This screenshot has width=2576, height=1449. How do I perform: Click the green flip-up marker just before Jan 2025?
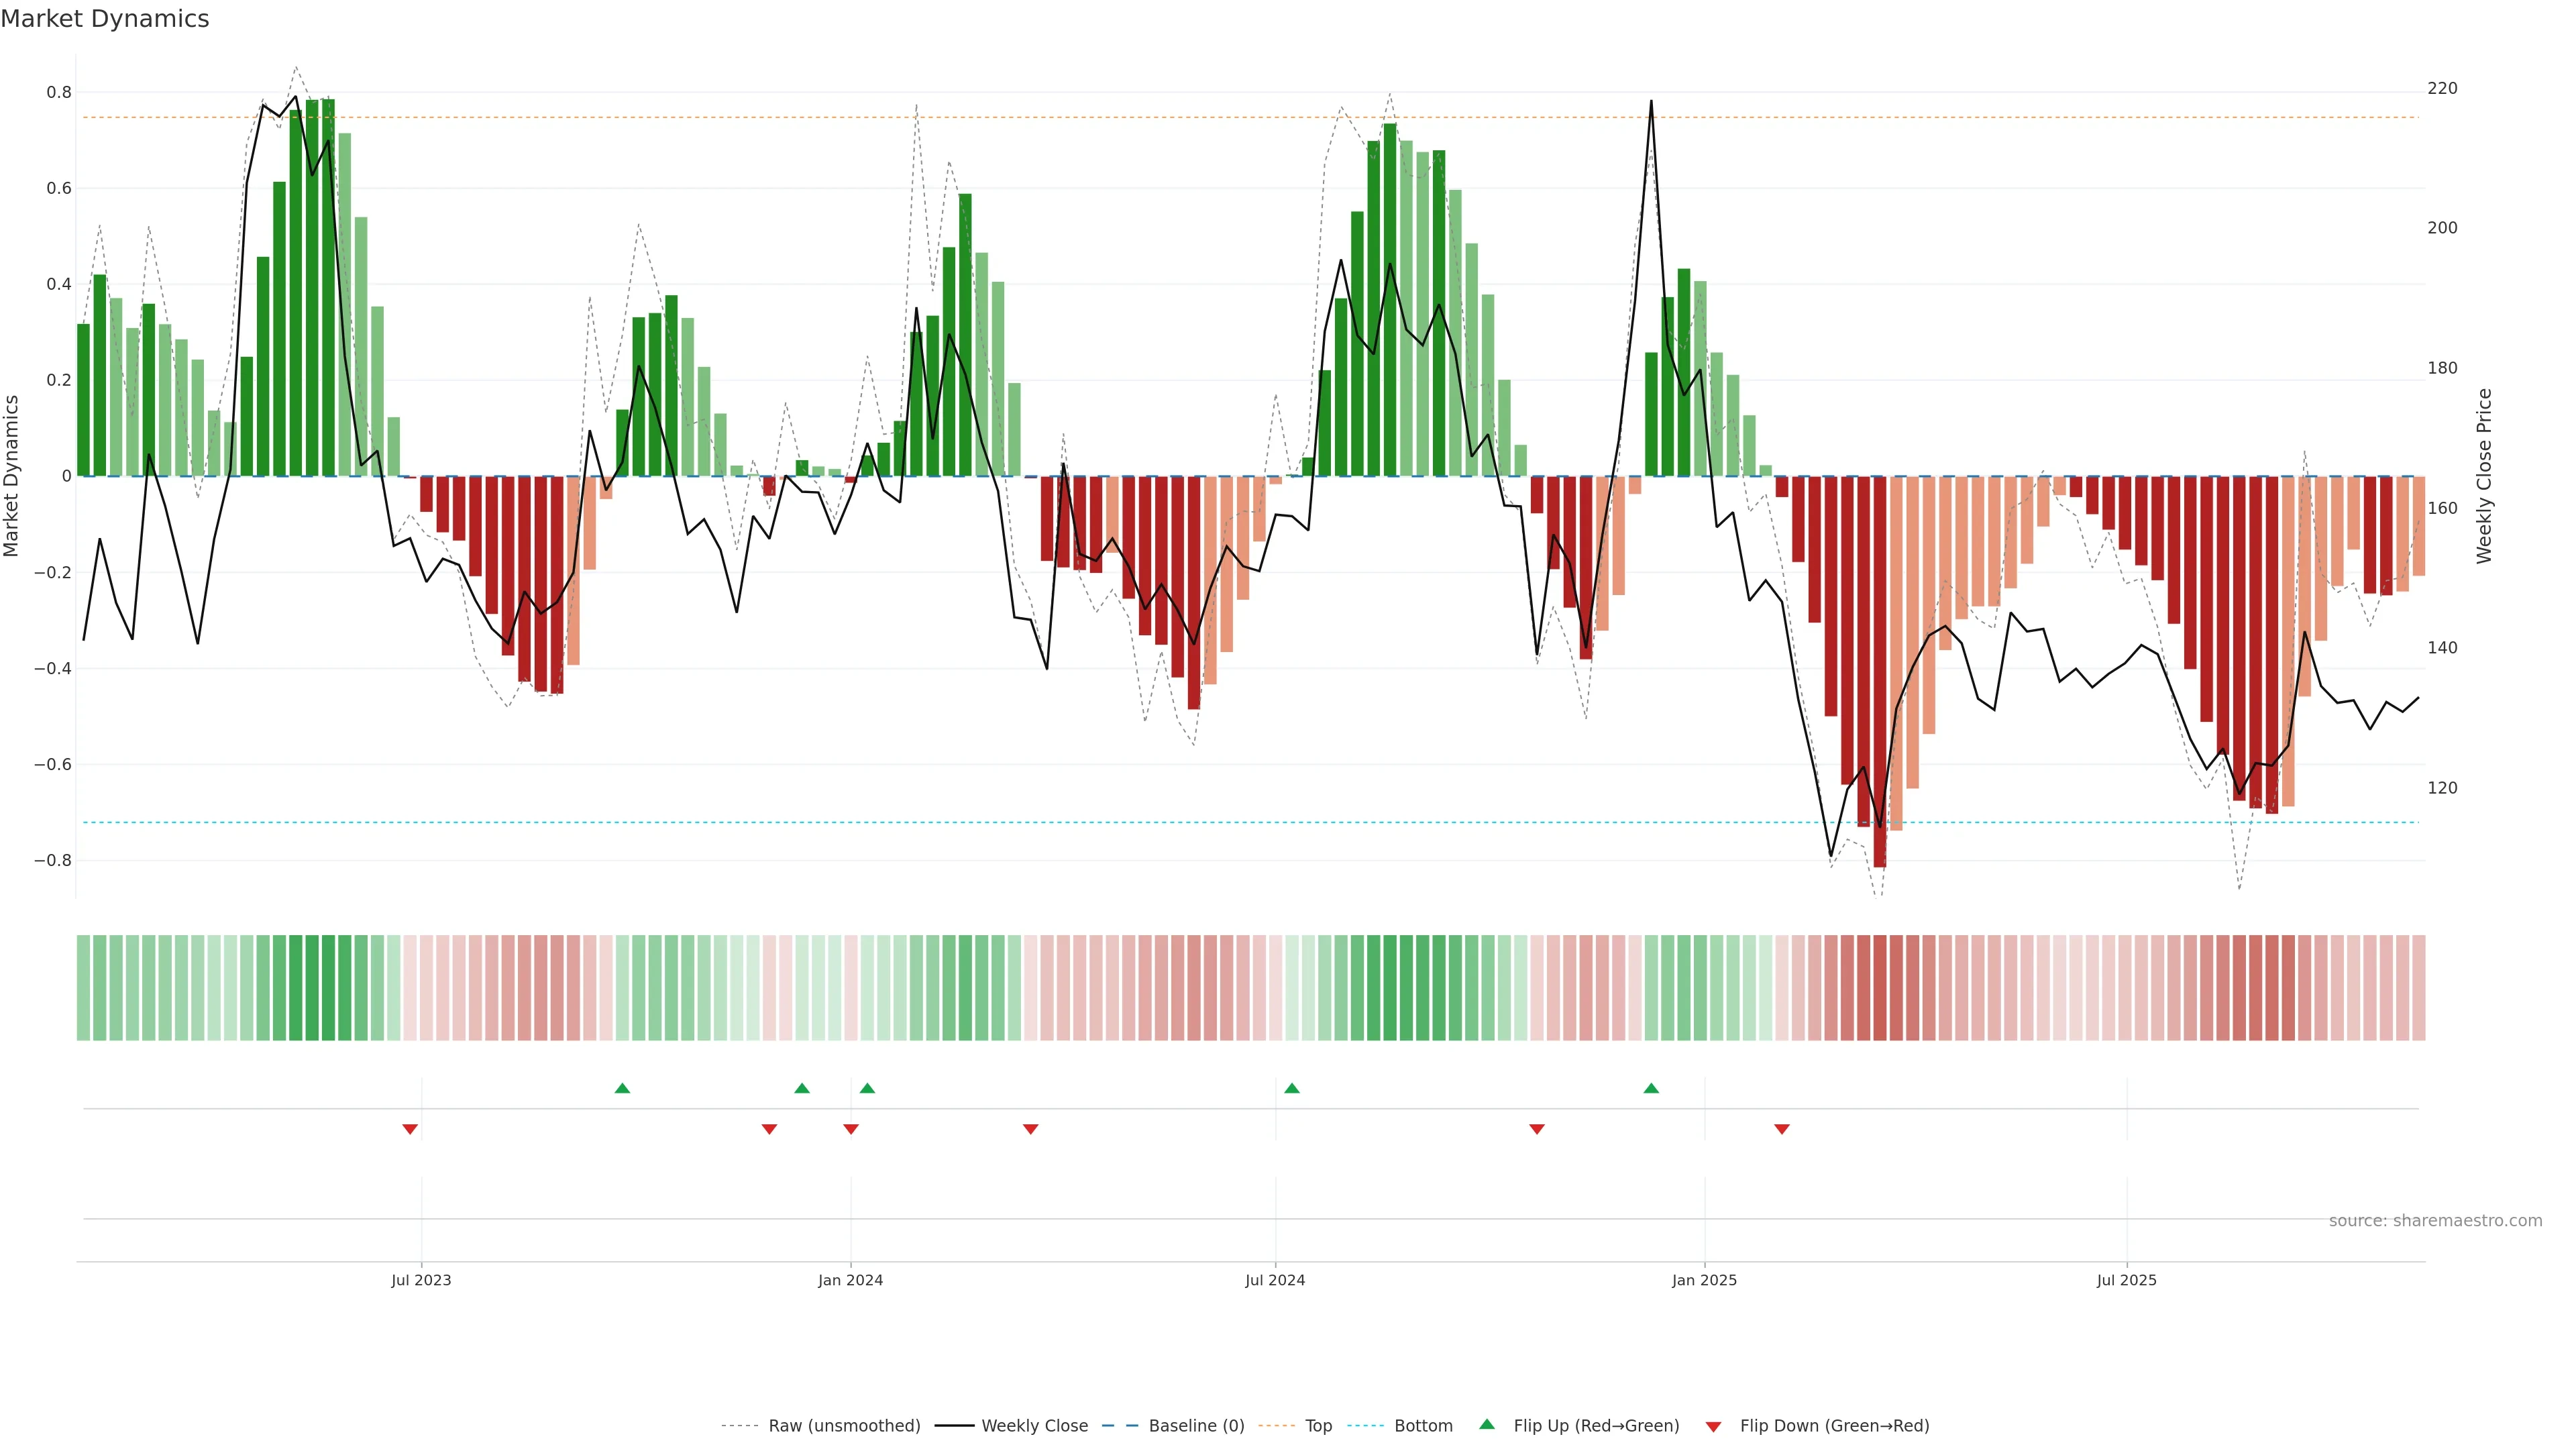pos(1651,1088)
